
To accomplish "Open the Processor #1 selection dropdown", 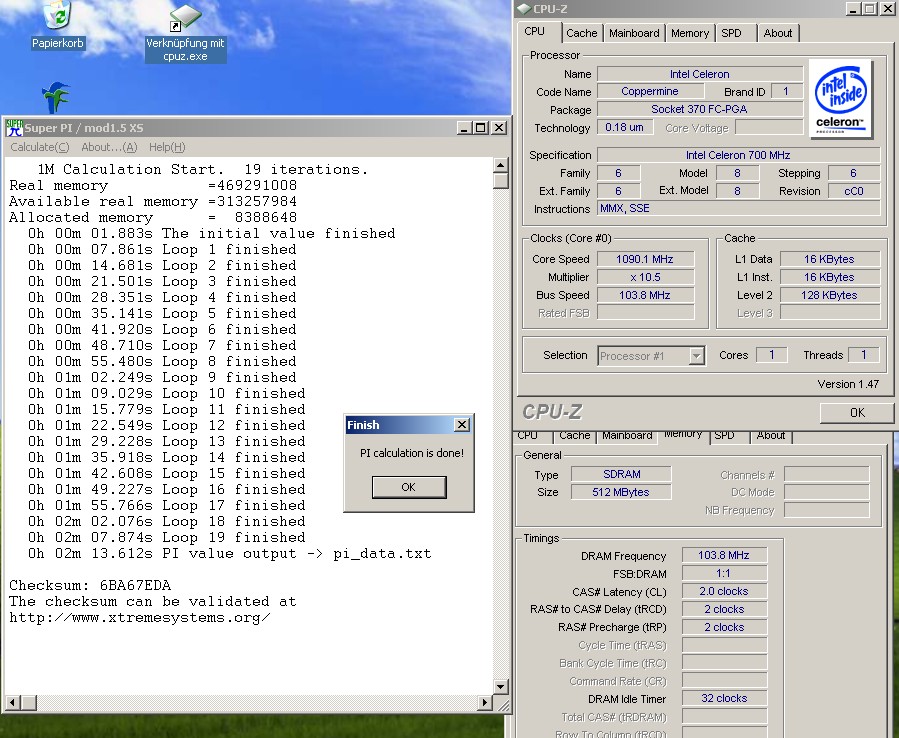I will [696, 356].
